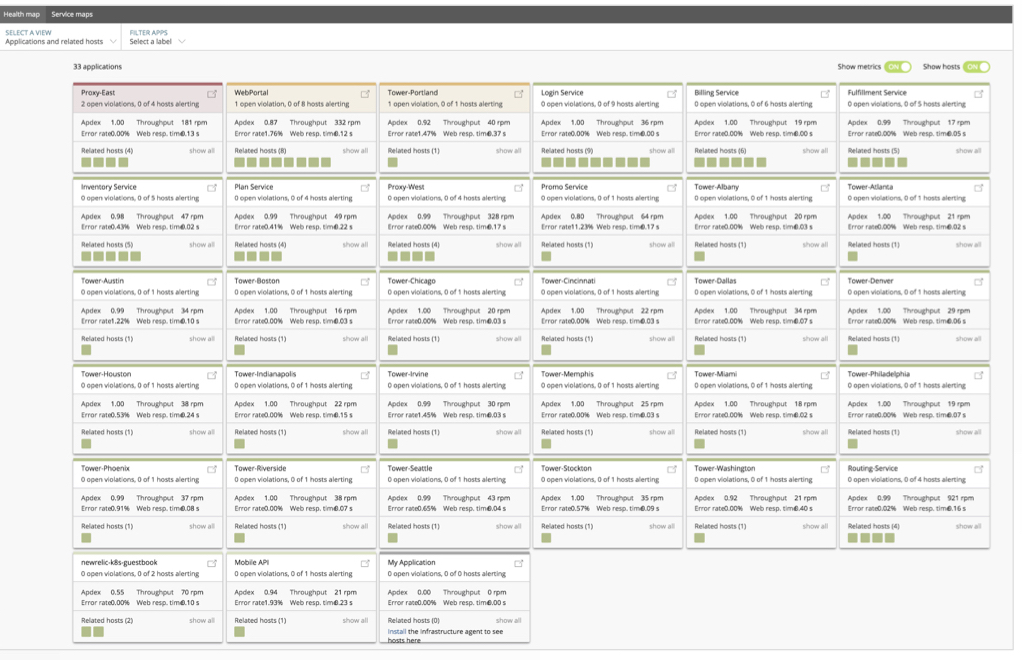Show all hosts for Routing-Service

tap(968, 526)
